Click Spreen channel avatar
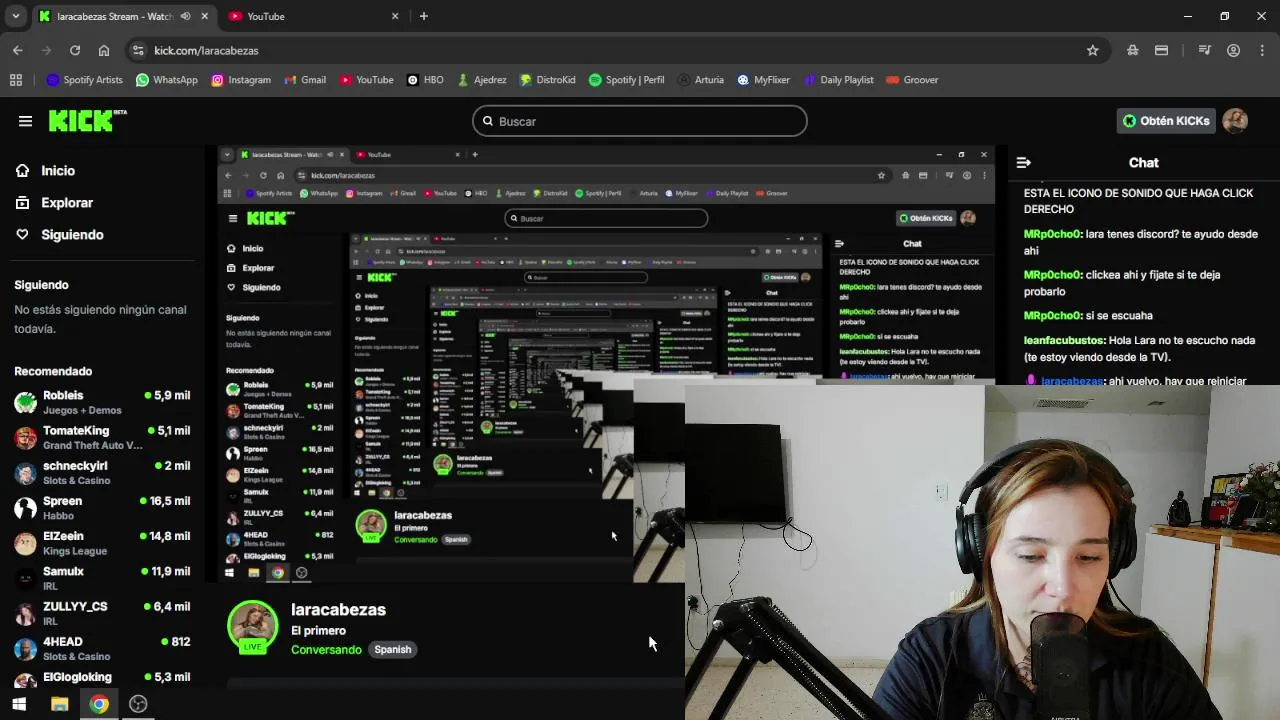Screen dimensions: 1280x720 pos(25,508)
